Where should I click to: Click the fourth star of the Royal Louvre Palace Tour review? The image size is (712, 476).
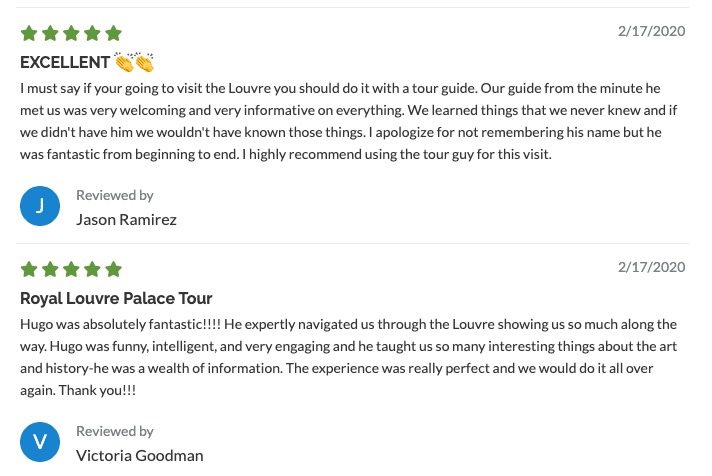point(92,269)
